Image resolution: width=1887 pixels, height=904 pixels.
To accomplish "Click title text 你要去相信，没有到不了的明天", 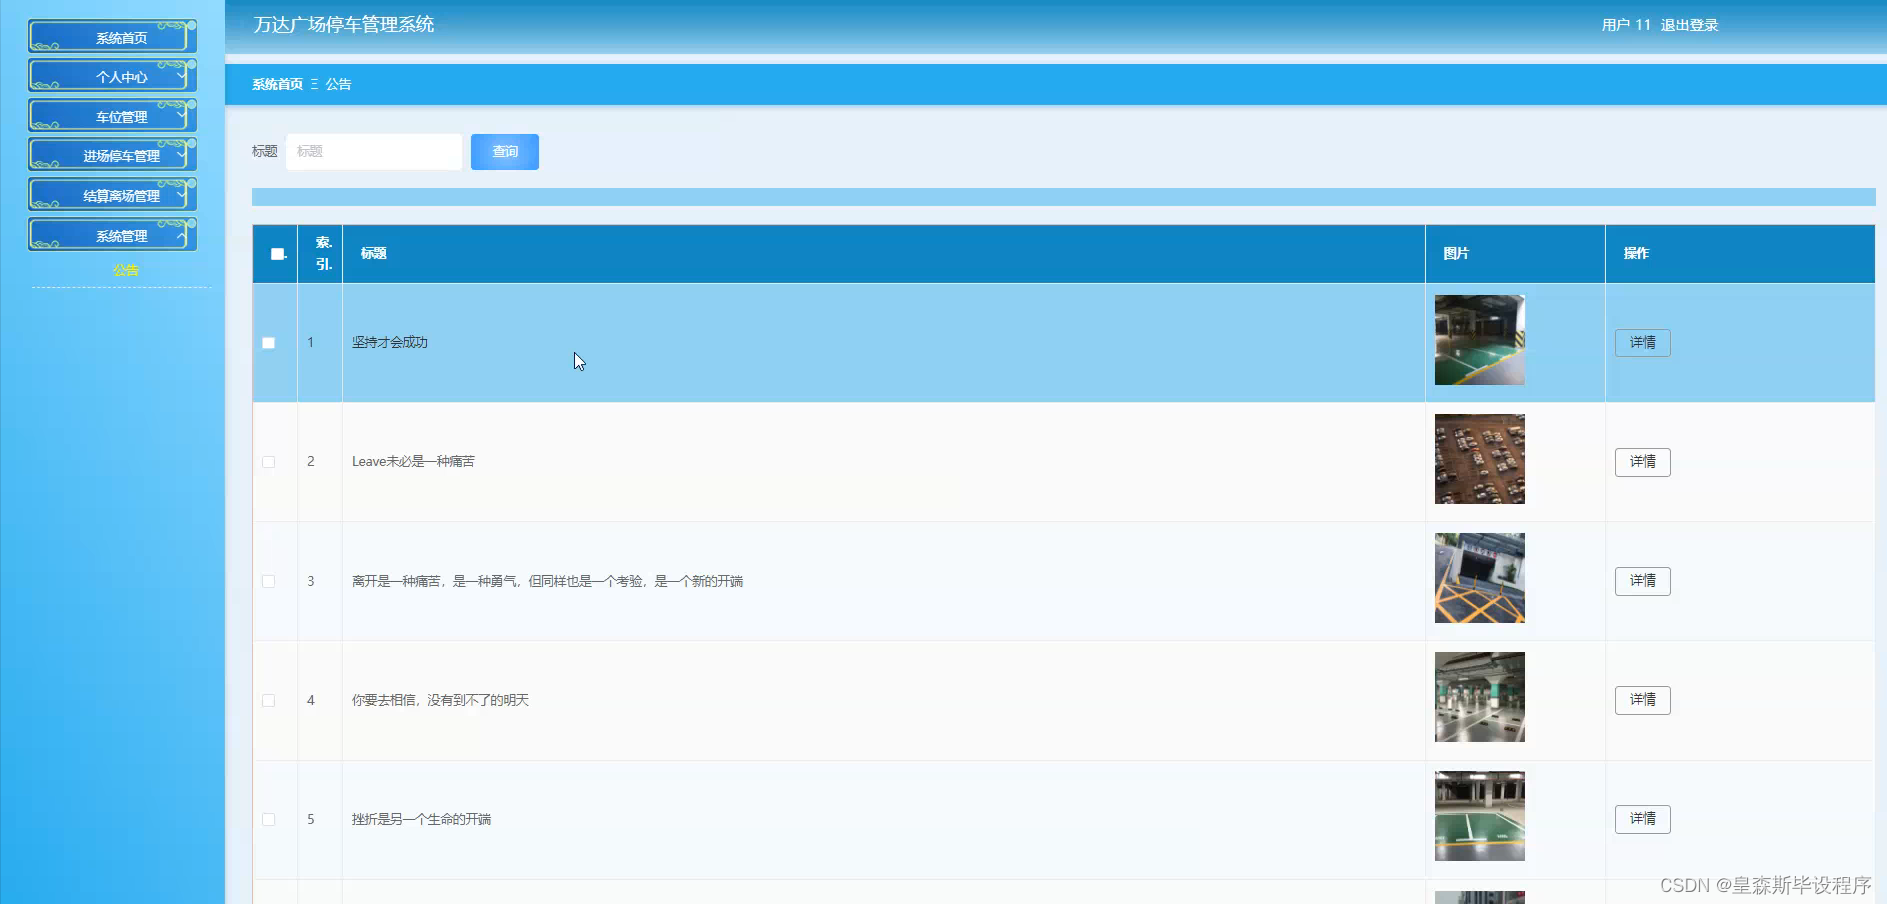I will [440, 700].
